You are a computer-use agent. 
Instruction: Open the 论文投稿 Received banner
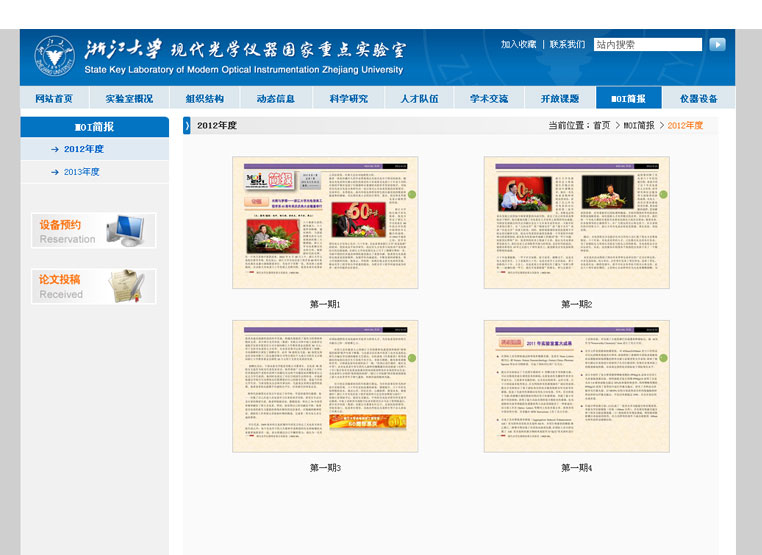click(94, 286)
